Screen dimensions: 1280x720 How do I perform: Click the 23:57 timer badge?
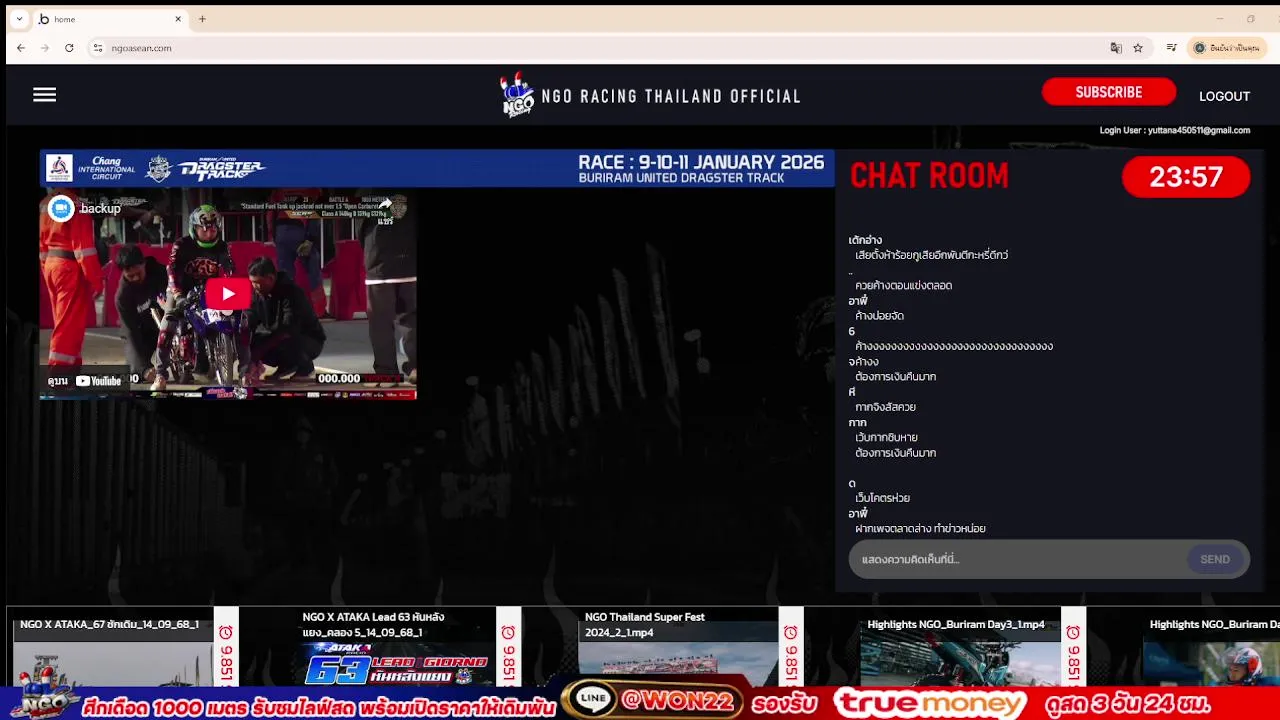[x=1186, y=177]
